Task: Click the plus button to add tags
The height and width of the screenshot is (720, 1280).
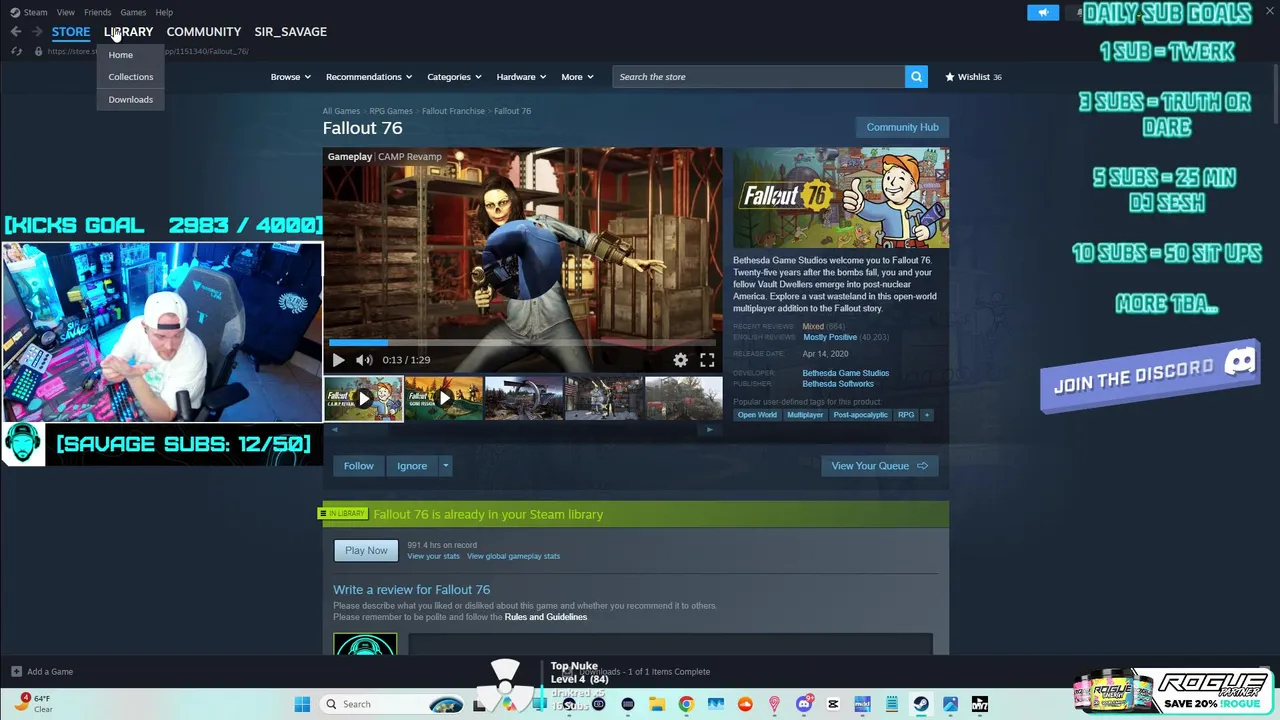Action: pyautogui.click(x=926, y=415)
